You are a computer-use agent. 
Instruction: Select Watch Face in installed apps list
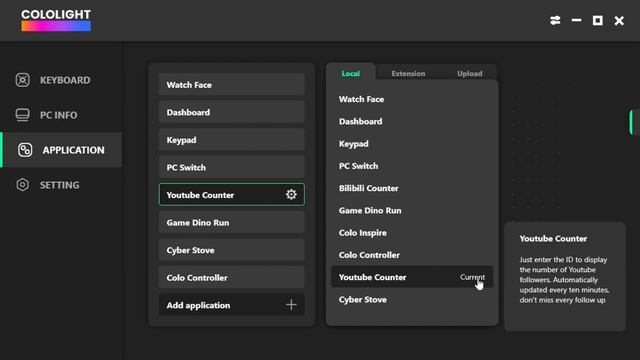click(231, 84)
